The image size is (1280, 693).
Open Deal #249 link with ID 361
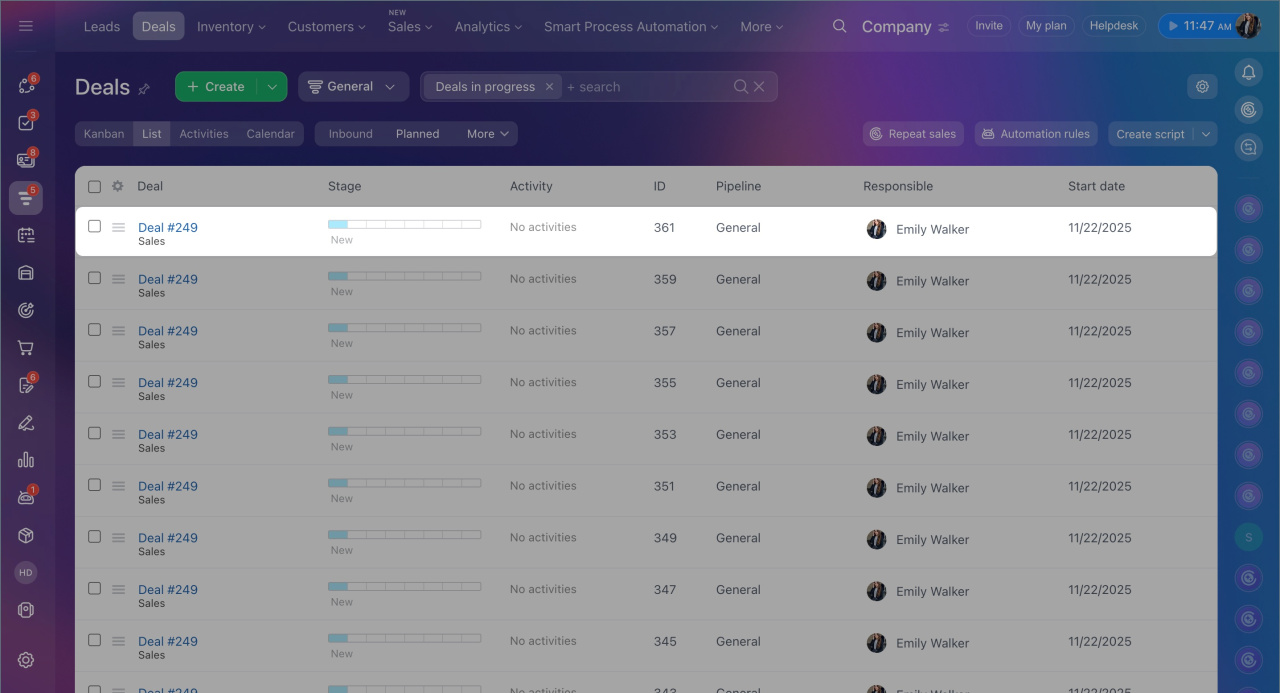point(168,227)
